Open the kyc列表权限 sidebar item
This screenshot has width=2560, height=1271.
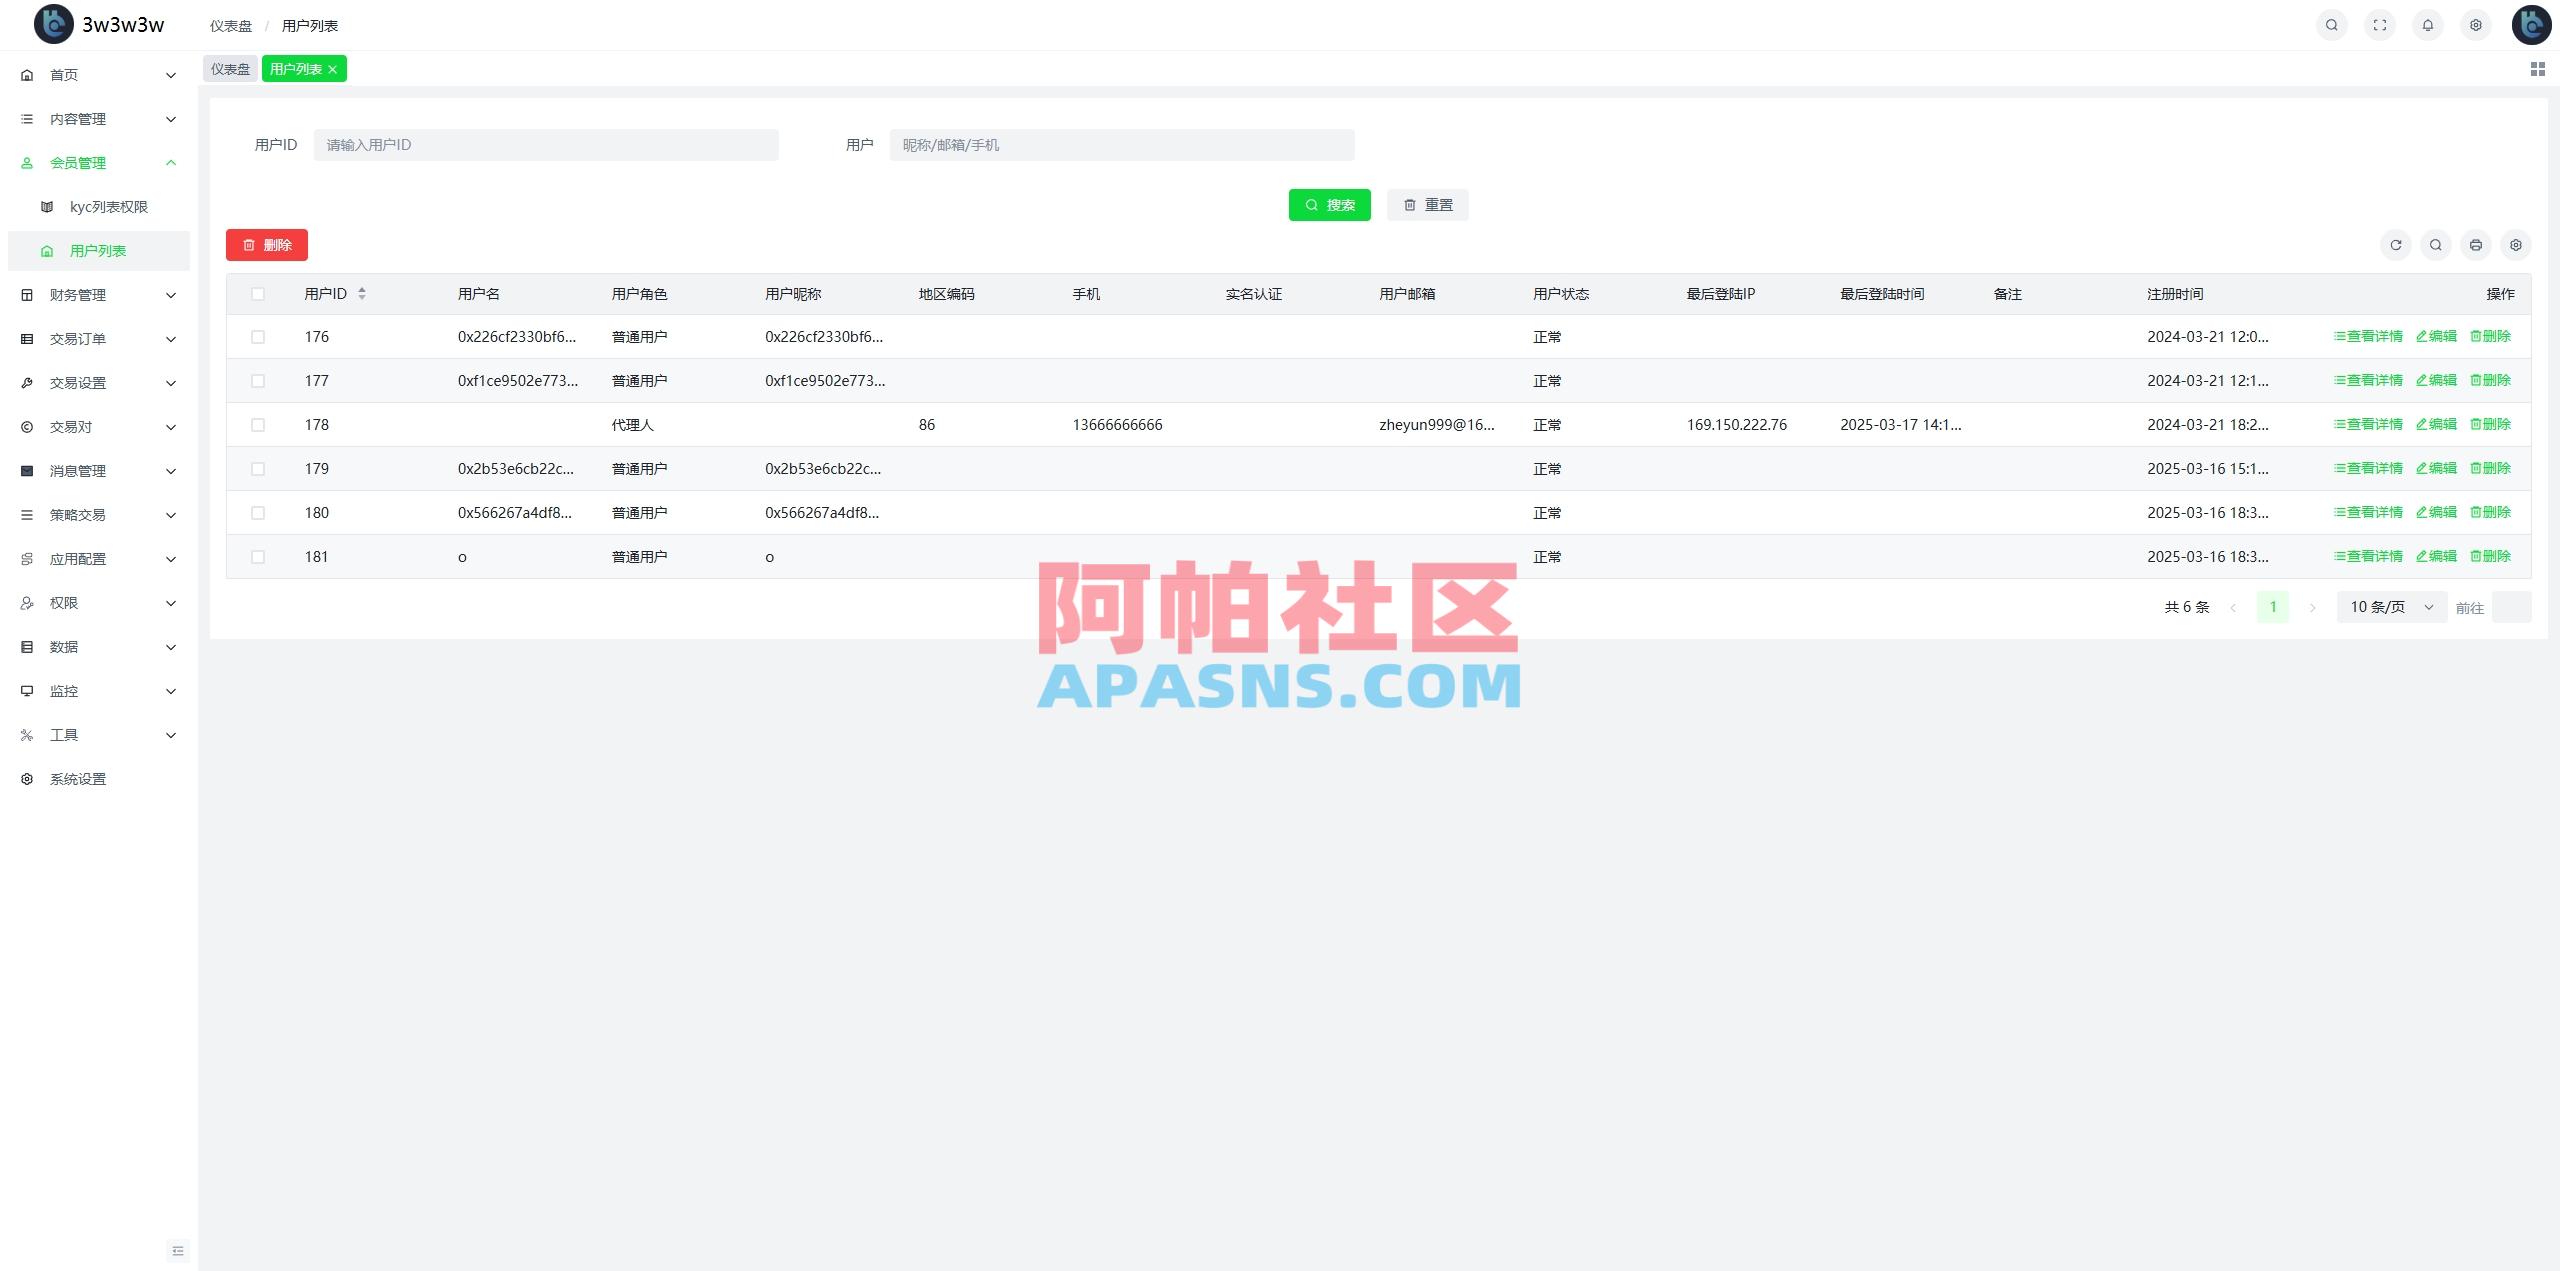(108, 206)
